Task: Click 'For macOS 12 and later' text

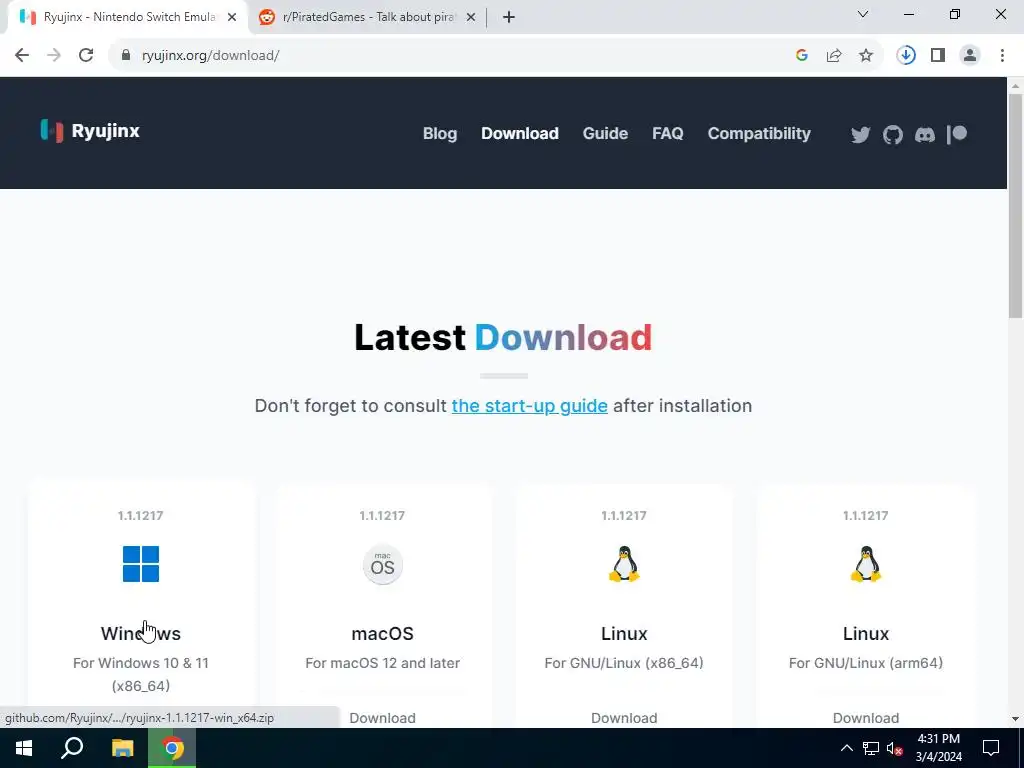Action: pyautogui.click(x=383, y=663)
